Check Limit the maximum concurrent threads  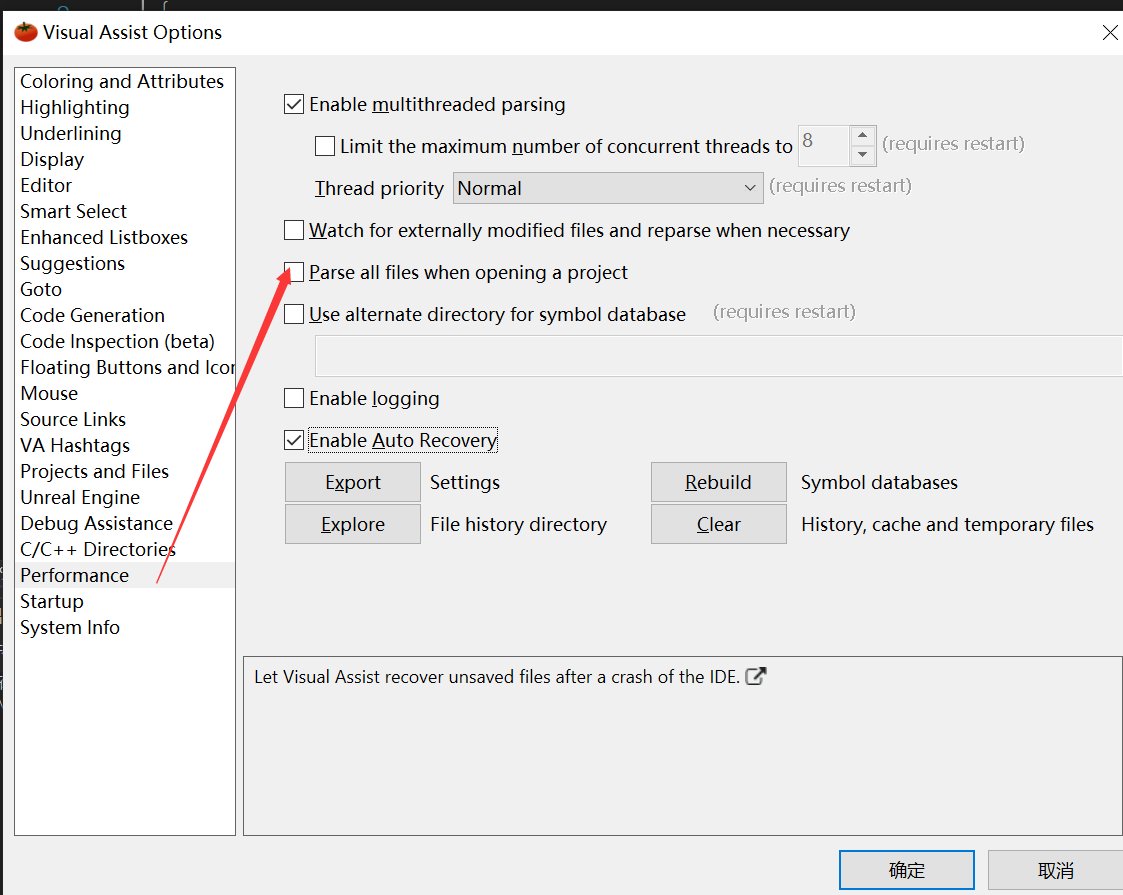(325, 146)
